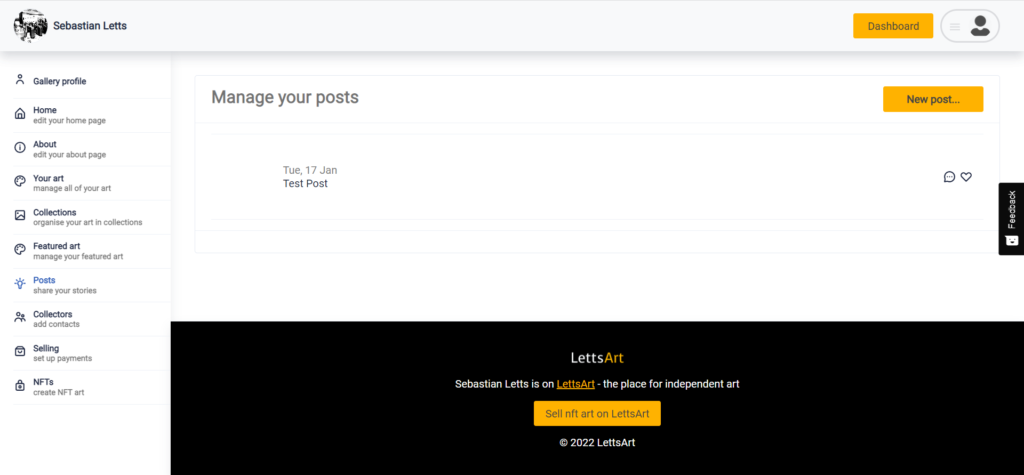Click the user profile silhouette icon
Viewport: 1024px width, 475px height.
(980, 26)
